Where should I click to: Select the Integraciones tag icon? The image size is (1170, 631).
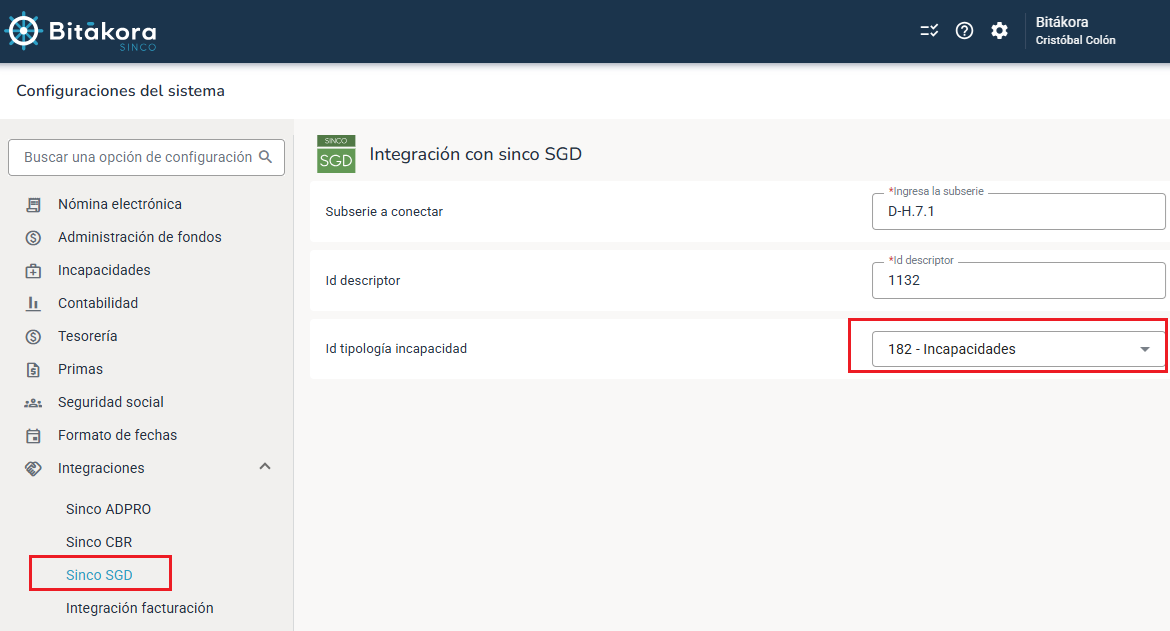point(32,468)
